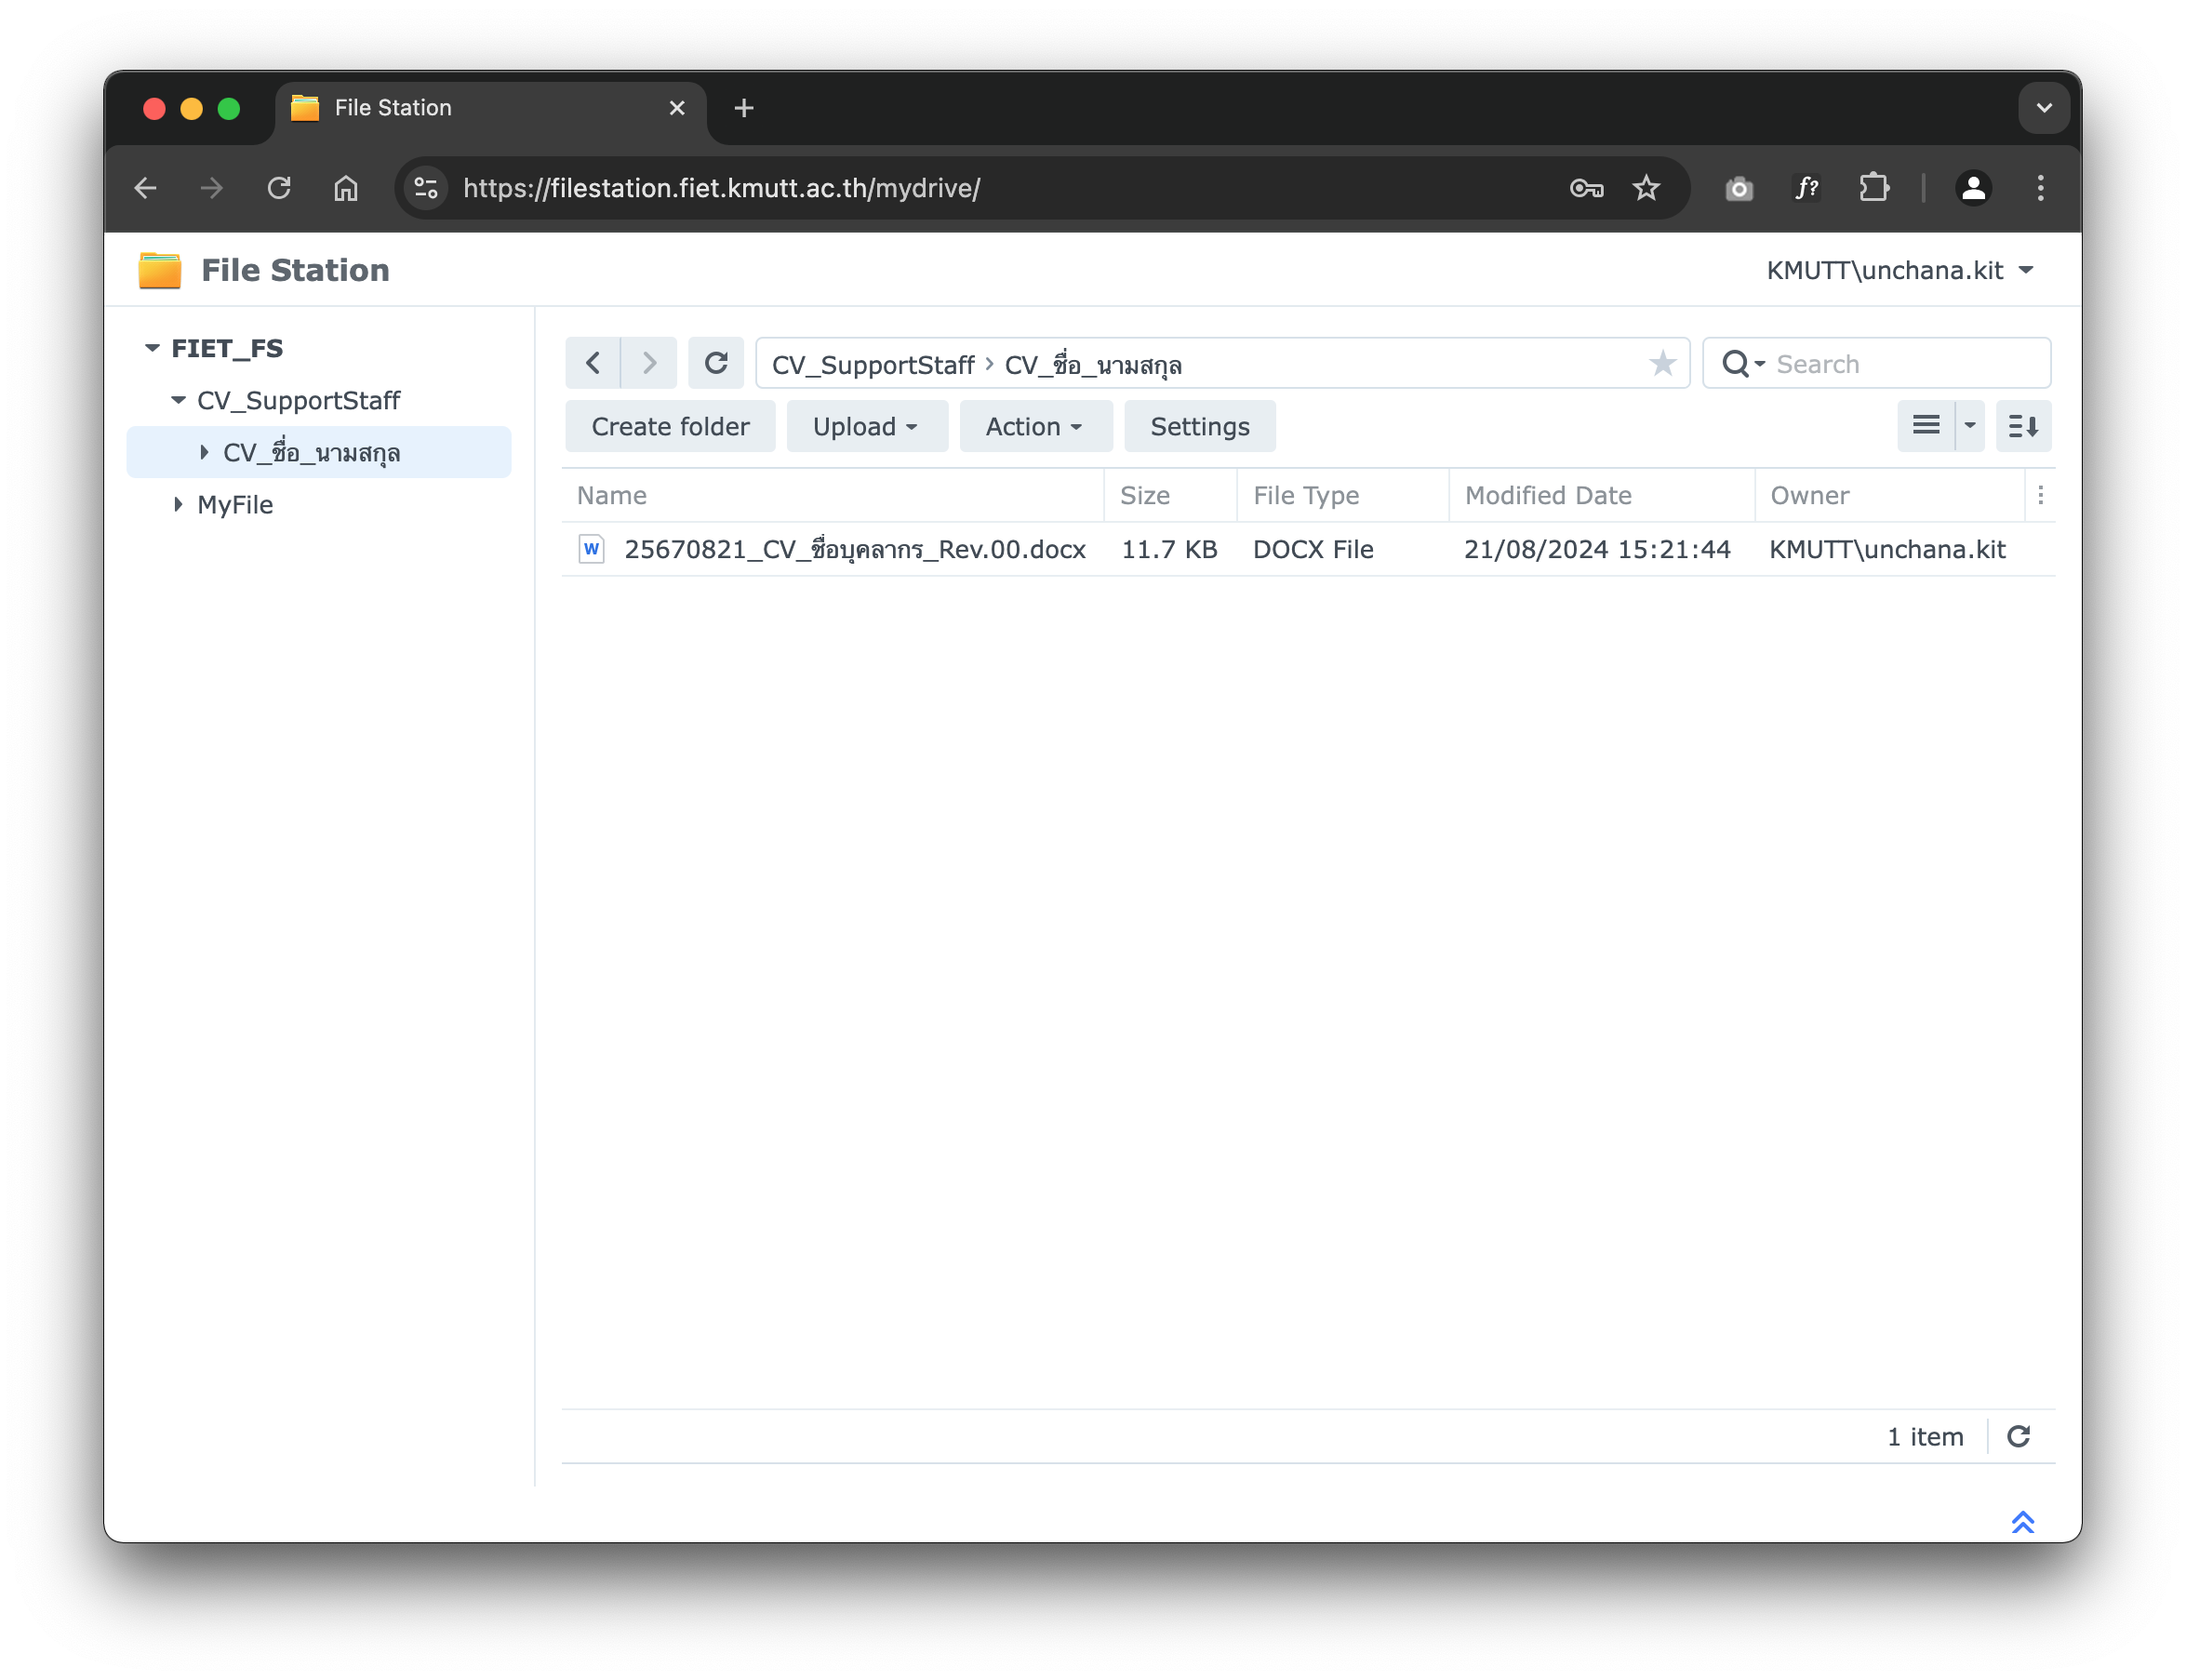The height and width of the screenshot is (1680, 2186).
Task: Click CV_SupportStaff in breadcrumb path
Action: tap(872, 365)
